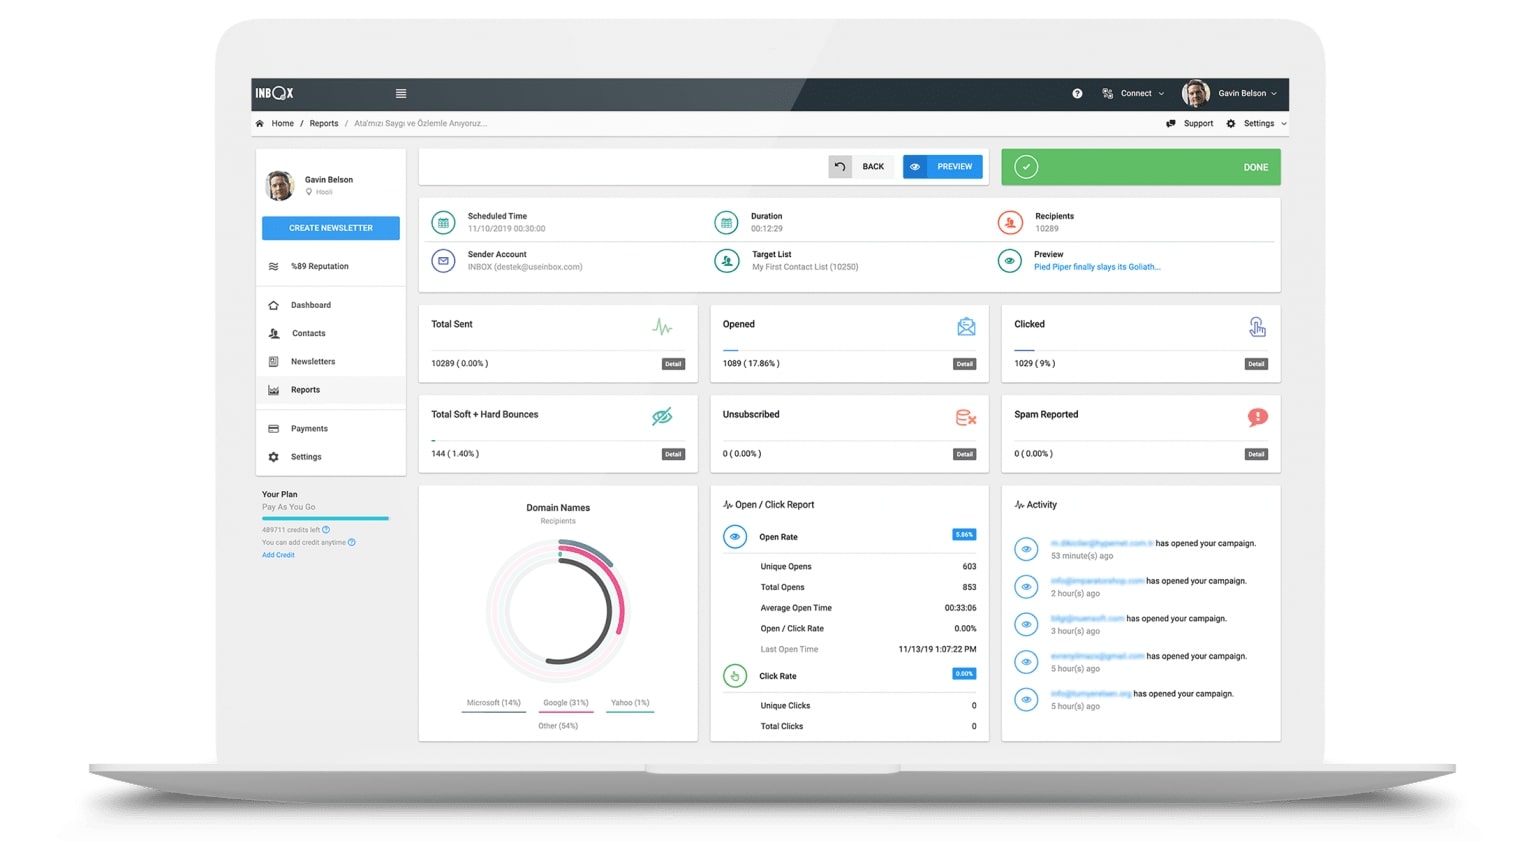Open Detail for Total Sent
1536x852 pixels.
click(673, 364)
